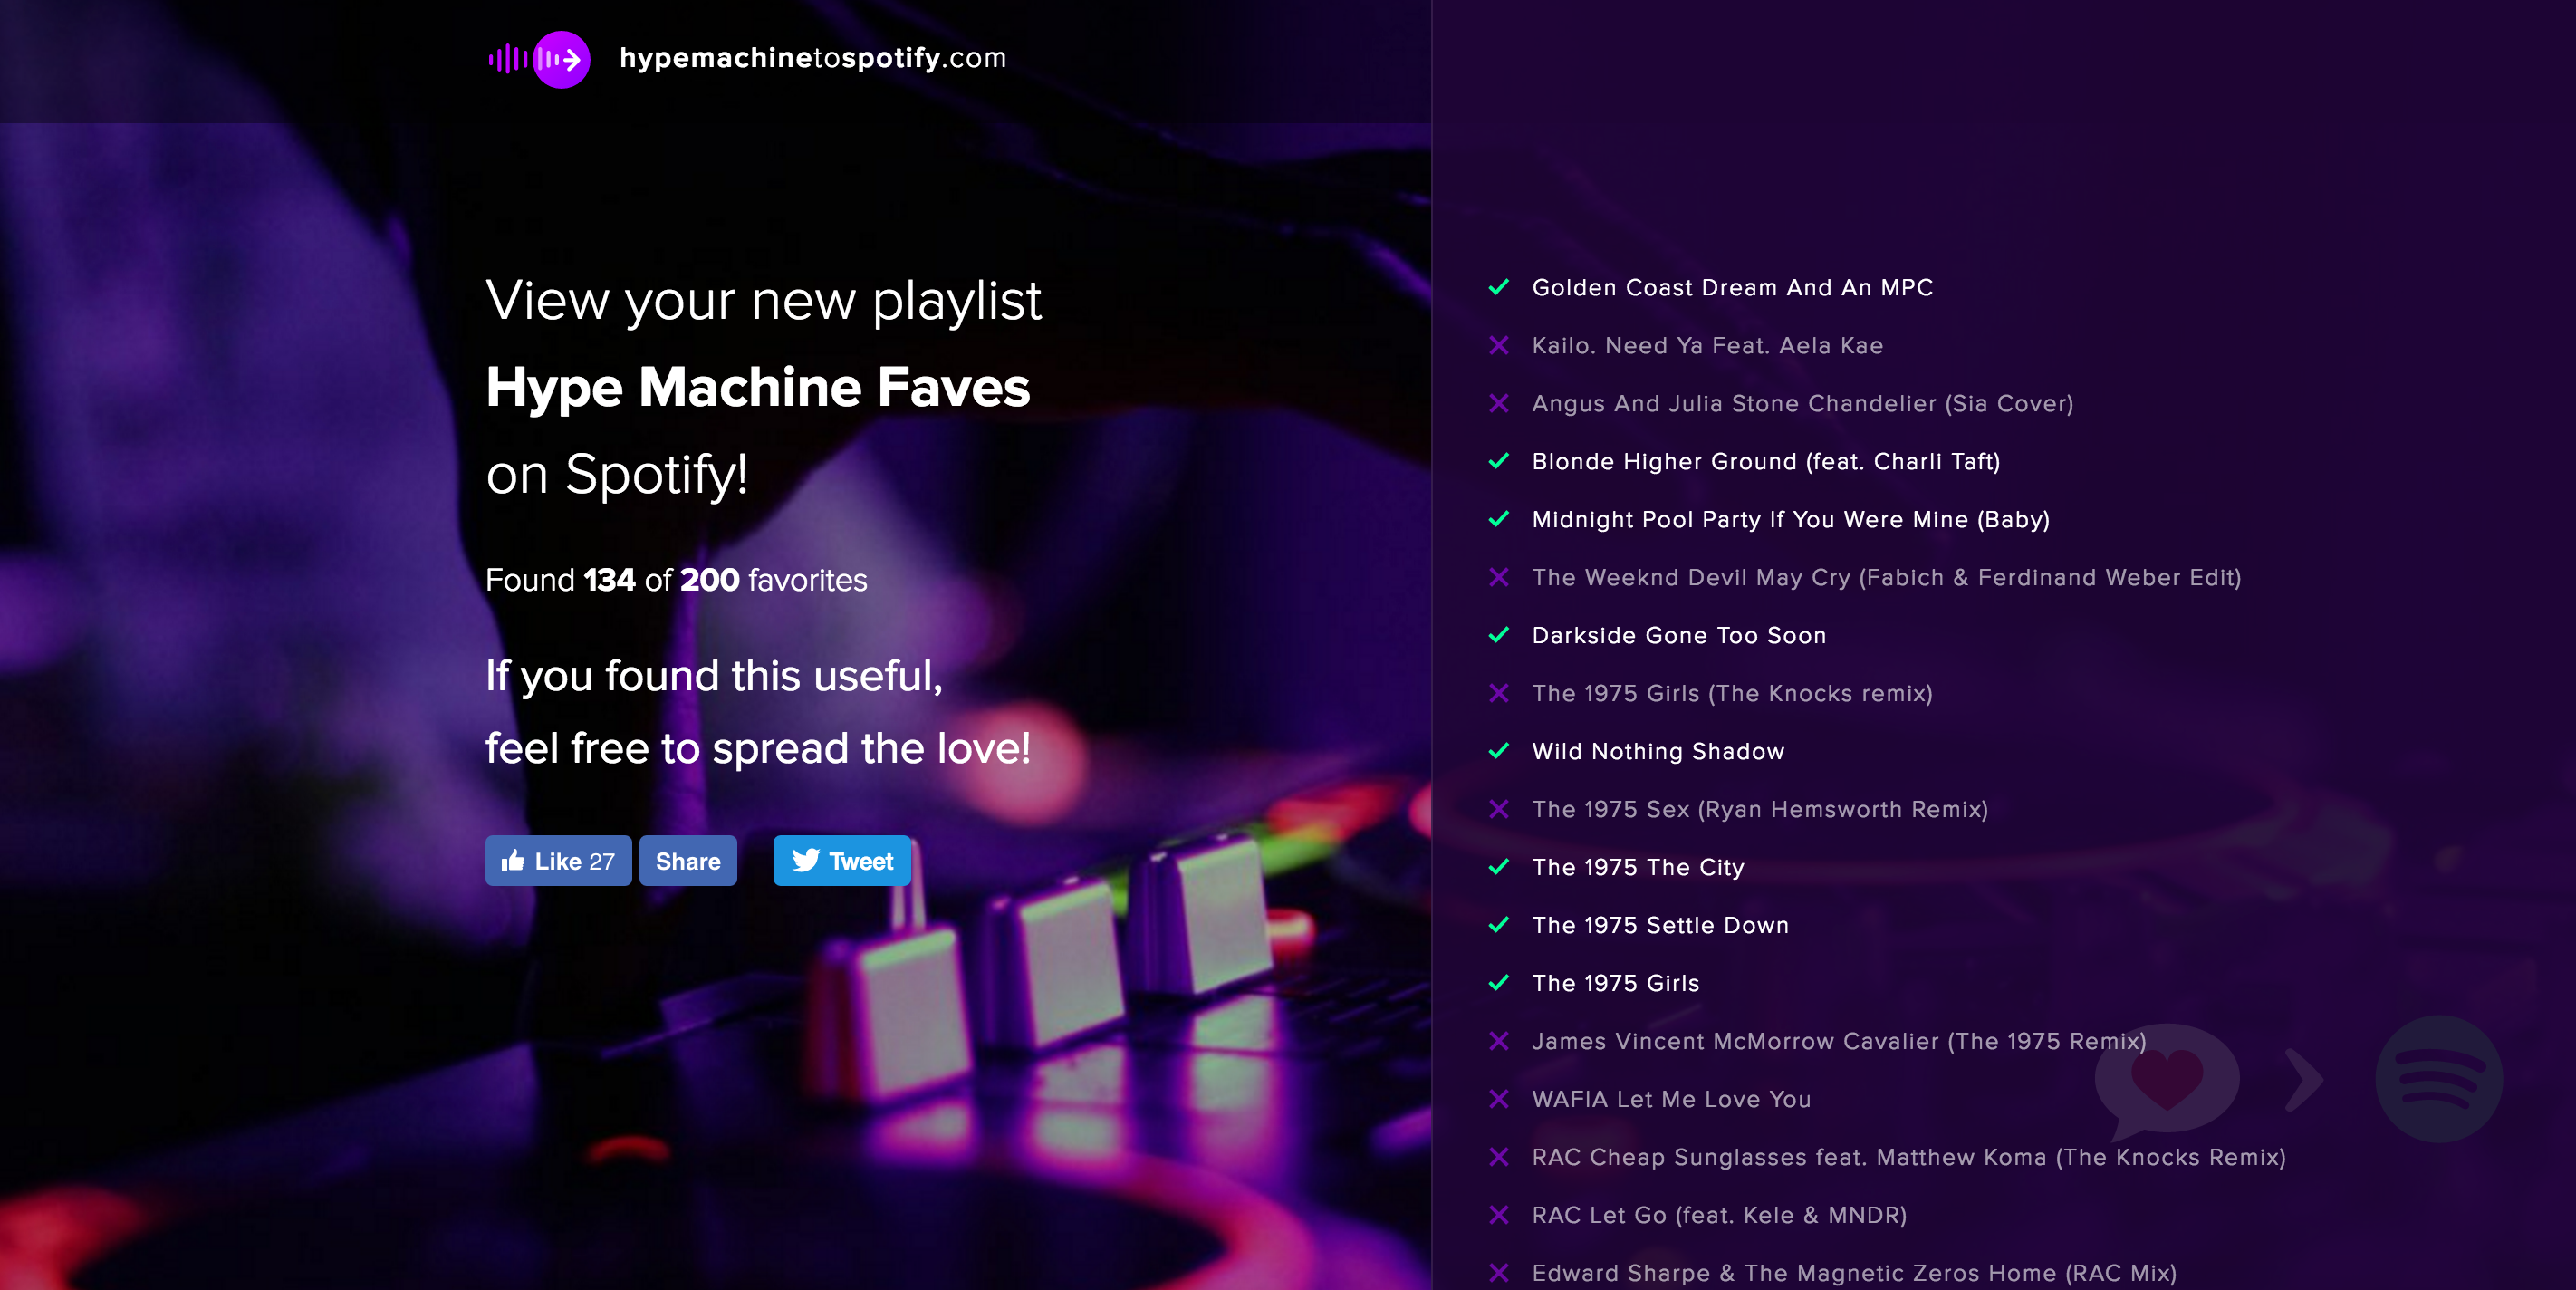
Task: Click checkmark next to Blonde Higher Ground
Action: (1498, 462)
